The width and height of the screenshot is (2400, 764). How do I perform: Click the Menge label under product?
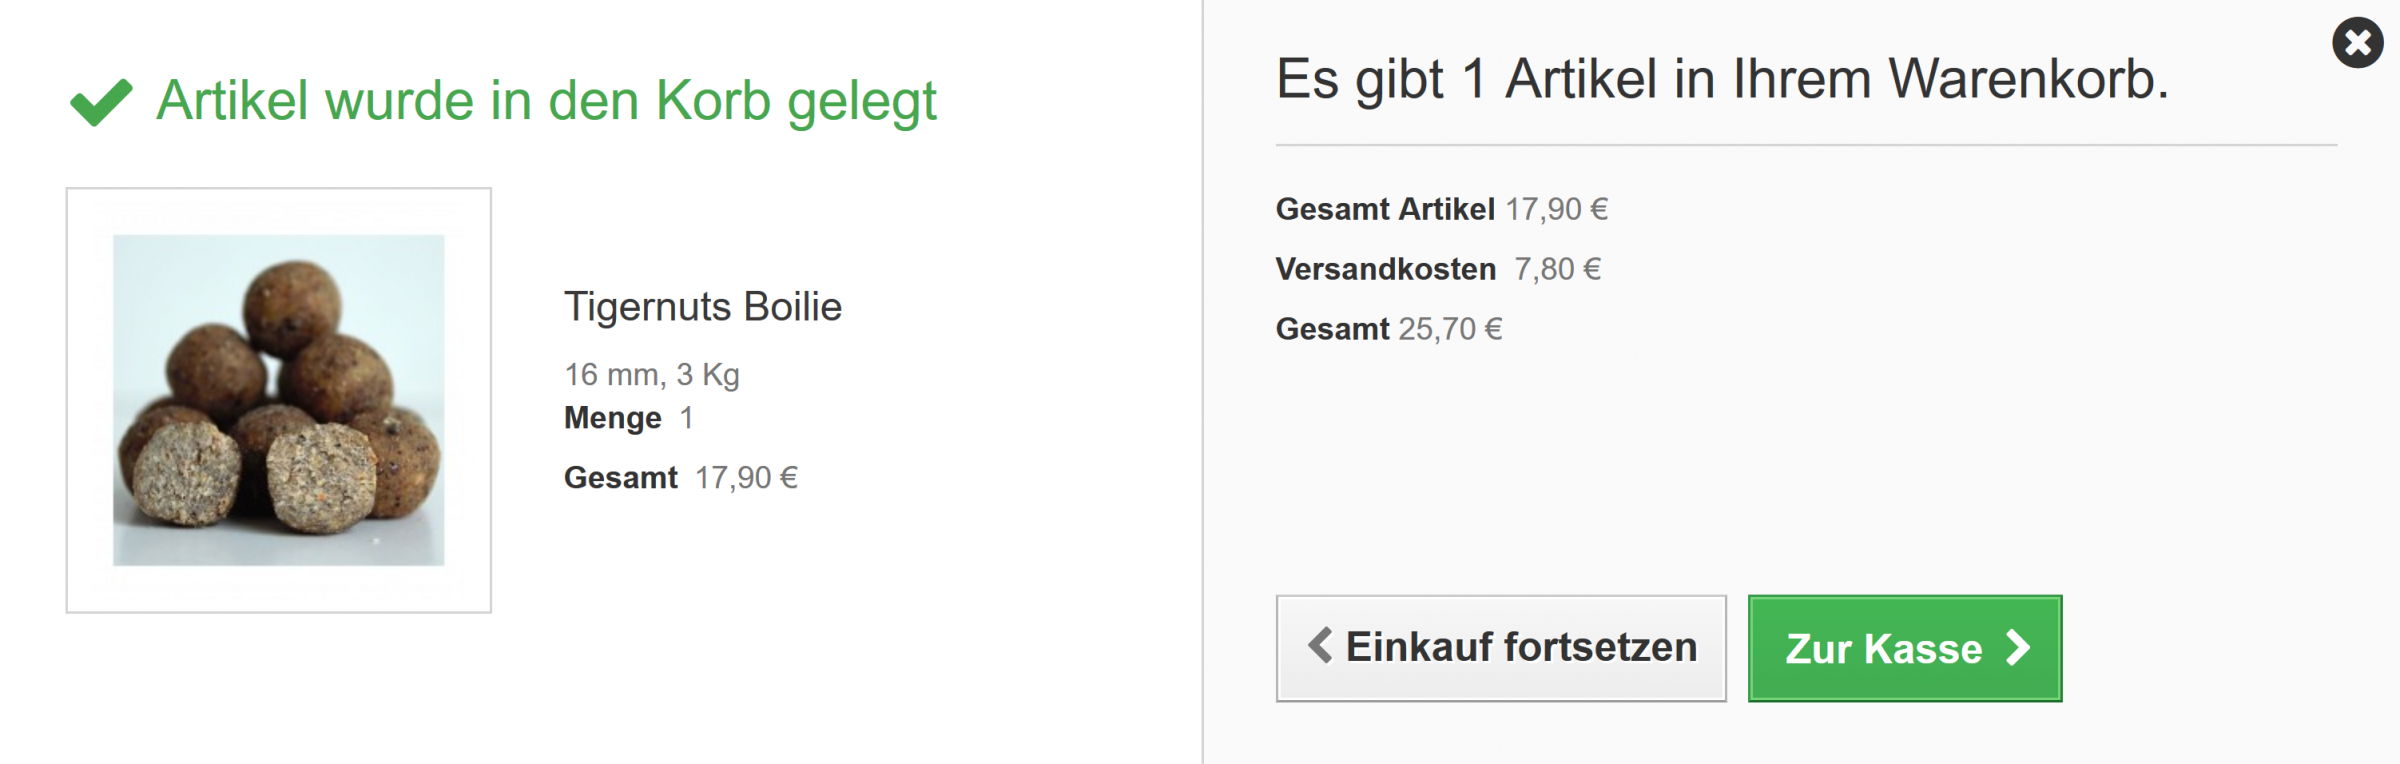pos(612,418)
